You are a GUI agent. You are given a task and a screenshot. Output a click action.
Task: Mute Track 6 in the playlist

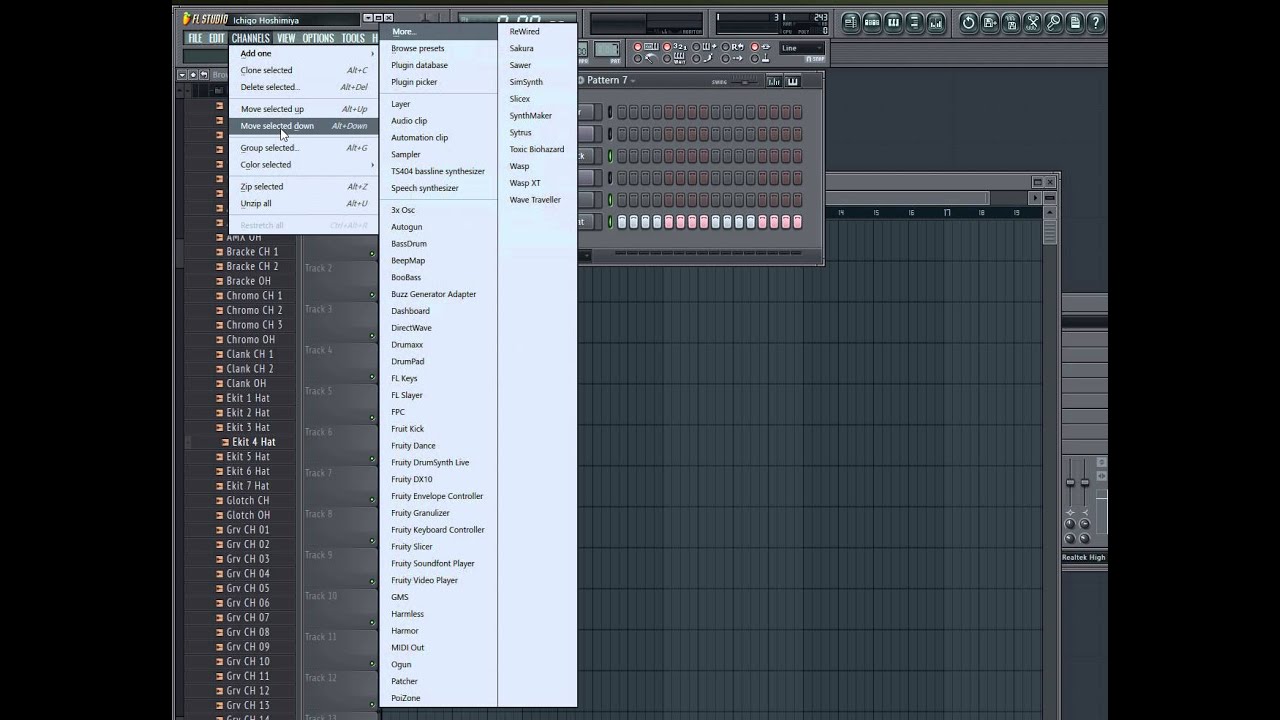click(x=372, y=458)
